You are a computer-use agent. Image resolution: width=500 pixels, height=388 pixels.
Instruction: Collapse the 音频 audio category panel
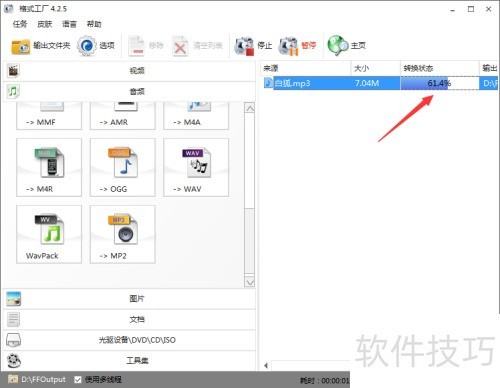click(x=129, y=91)
